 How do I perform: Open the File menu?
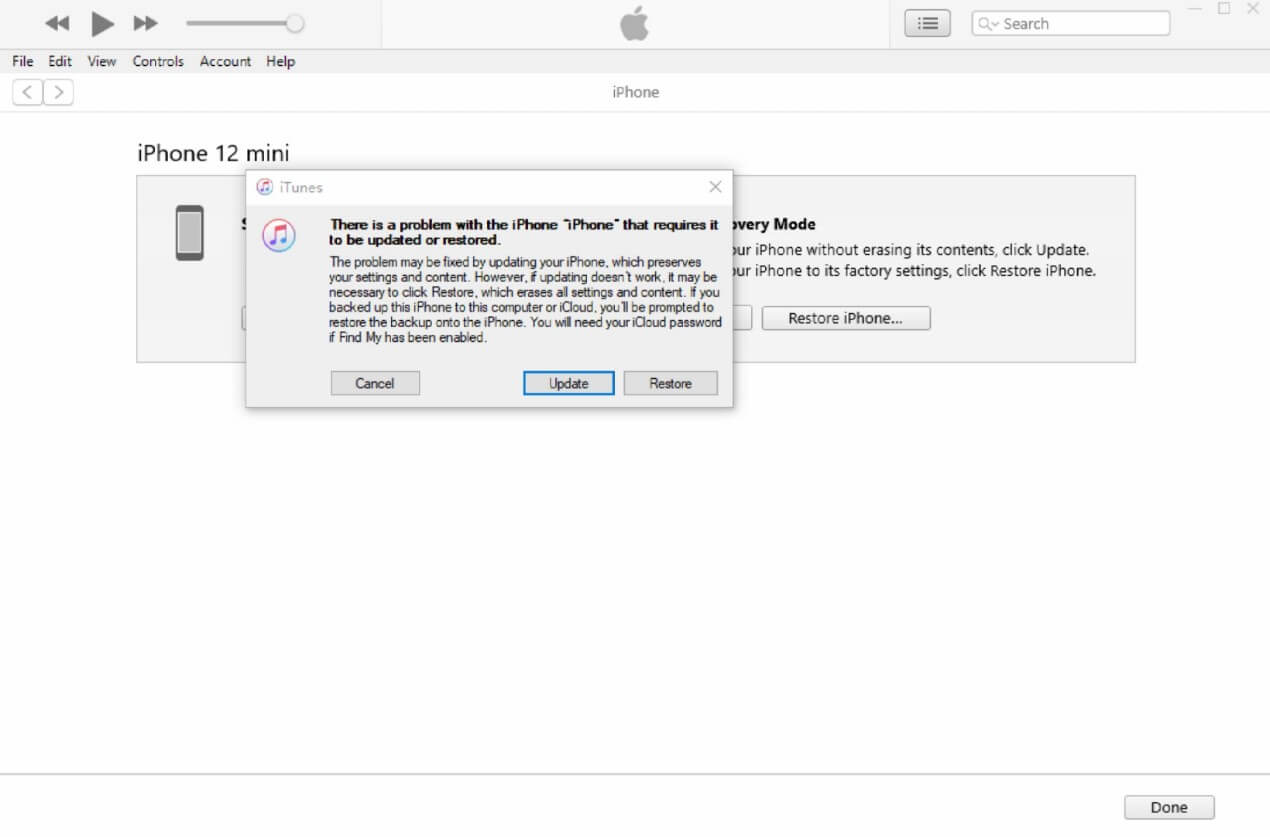pyautogui.click(x=23, y=61)
